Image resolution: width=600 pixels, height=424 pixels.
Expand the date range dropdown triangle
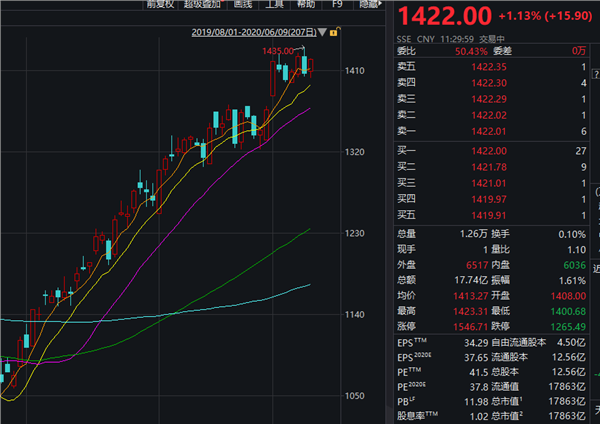point(323,32)
